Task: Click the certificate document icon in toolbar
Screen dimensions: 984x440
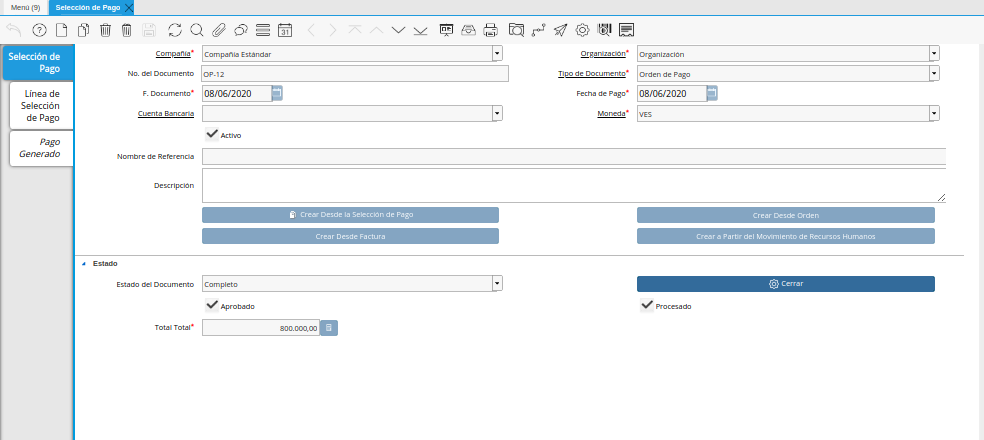Action: (626, 30)
